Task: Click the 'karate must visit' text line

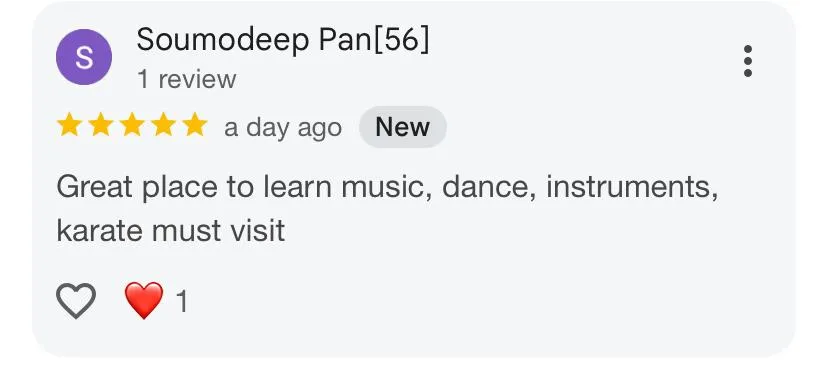Action: 171,231
